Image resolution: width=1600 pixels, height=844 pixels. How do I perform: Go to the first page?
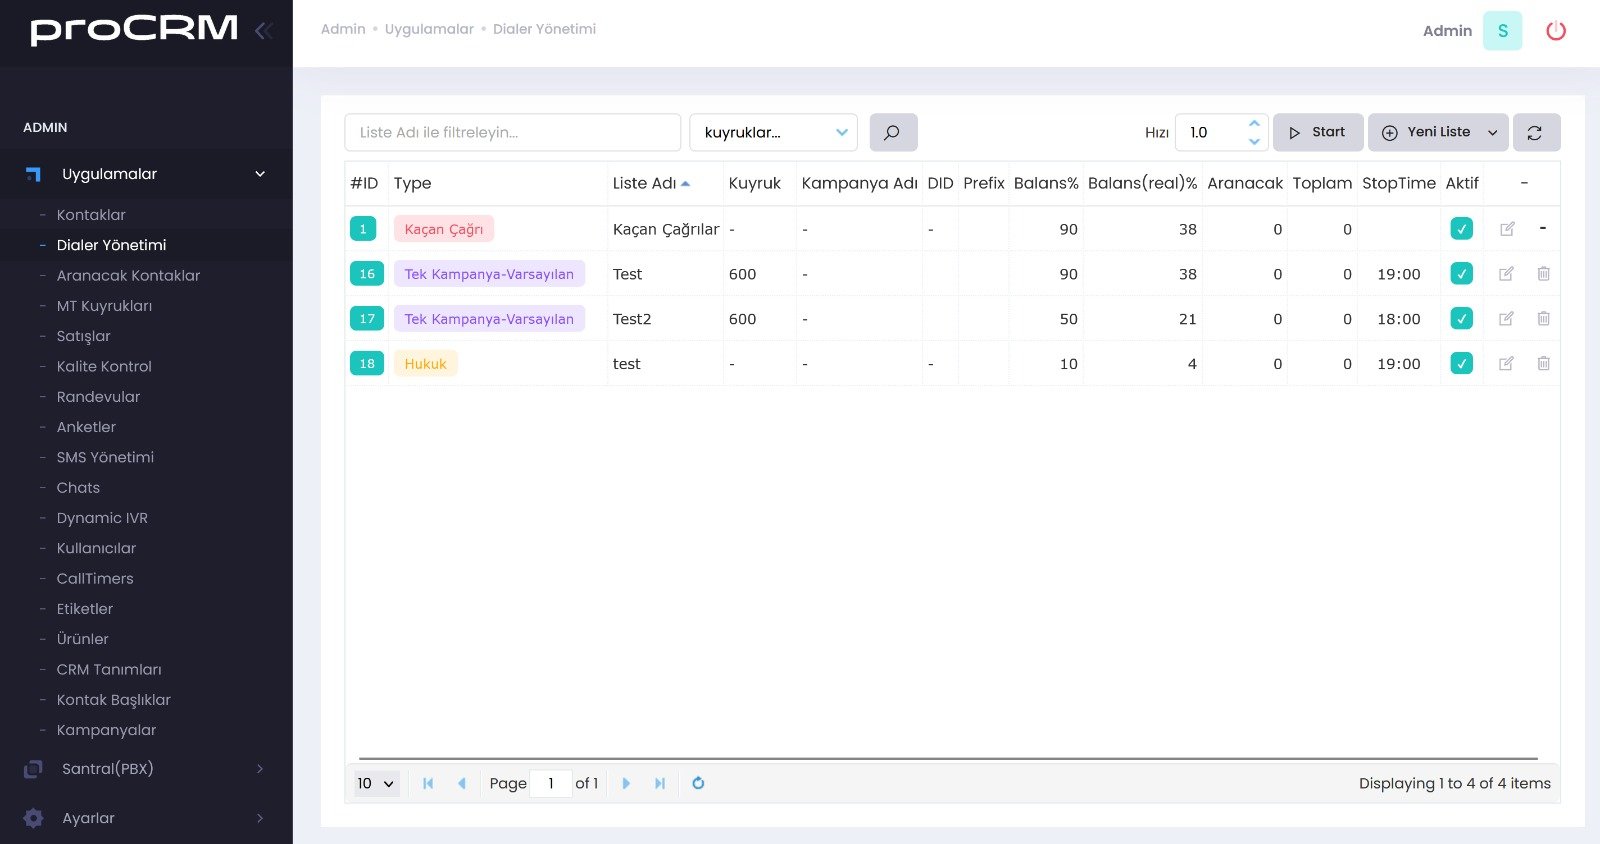point(428,783)
